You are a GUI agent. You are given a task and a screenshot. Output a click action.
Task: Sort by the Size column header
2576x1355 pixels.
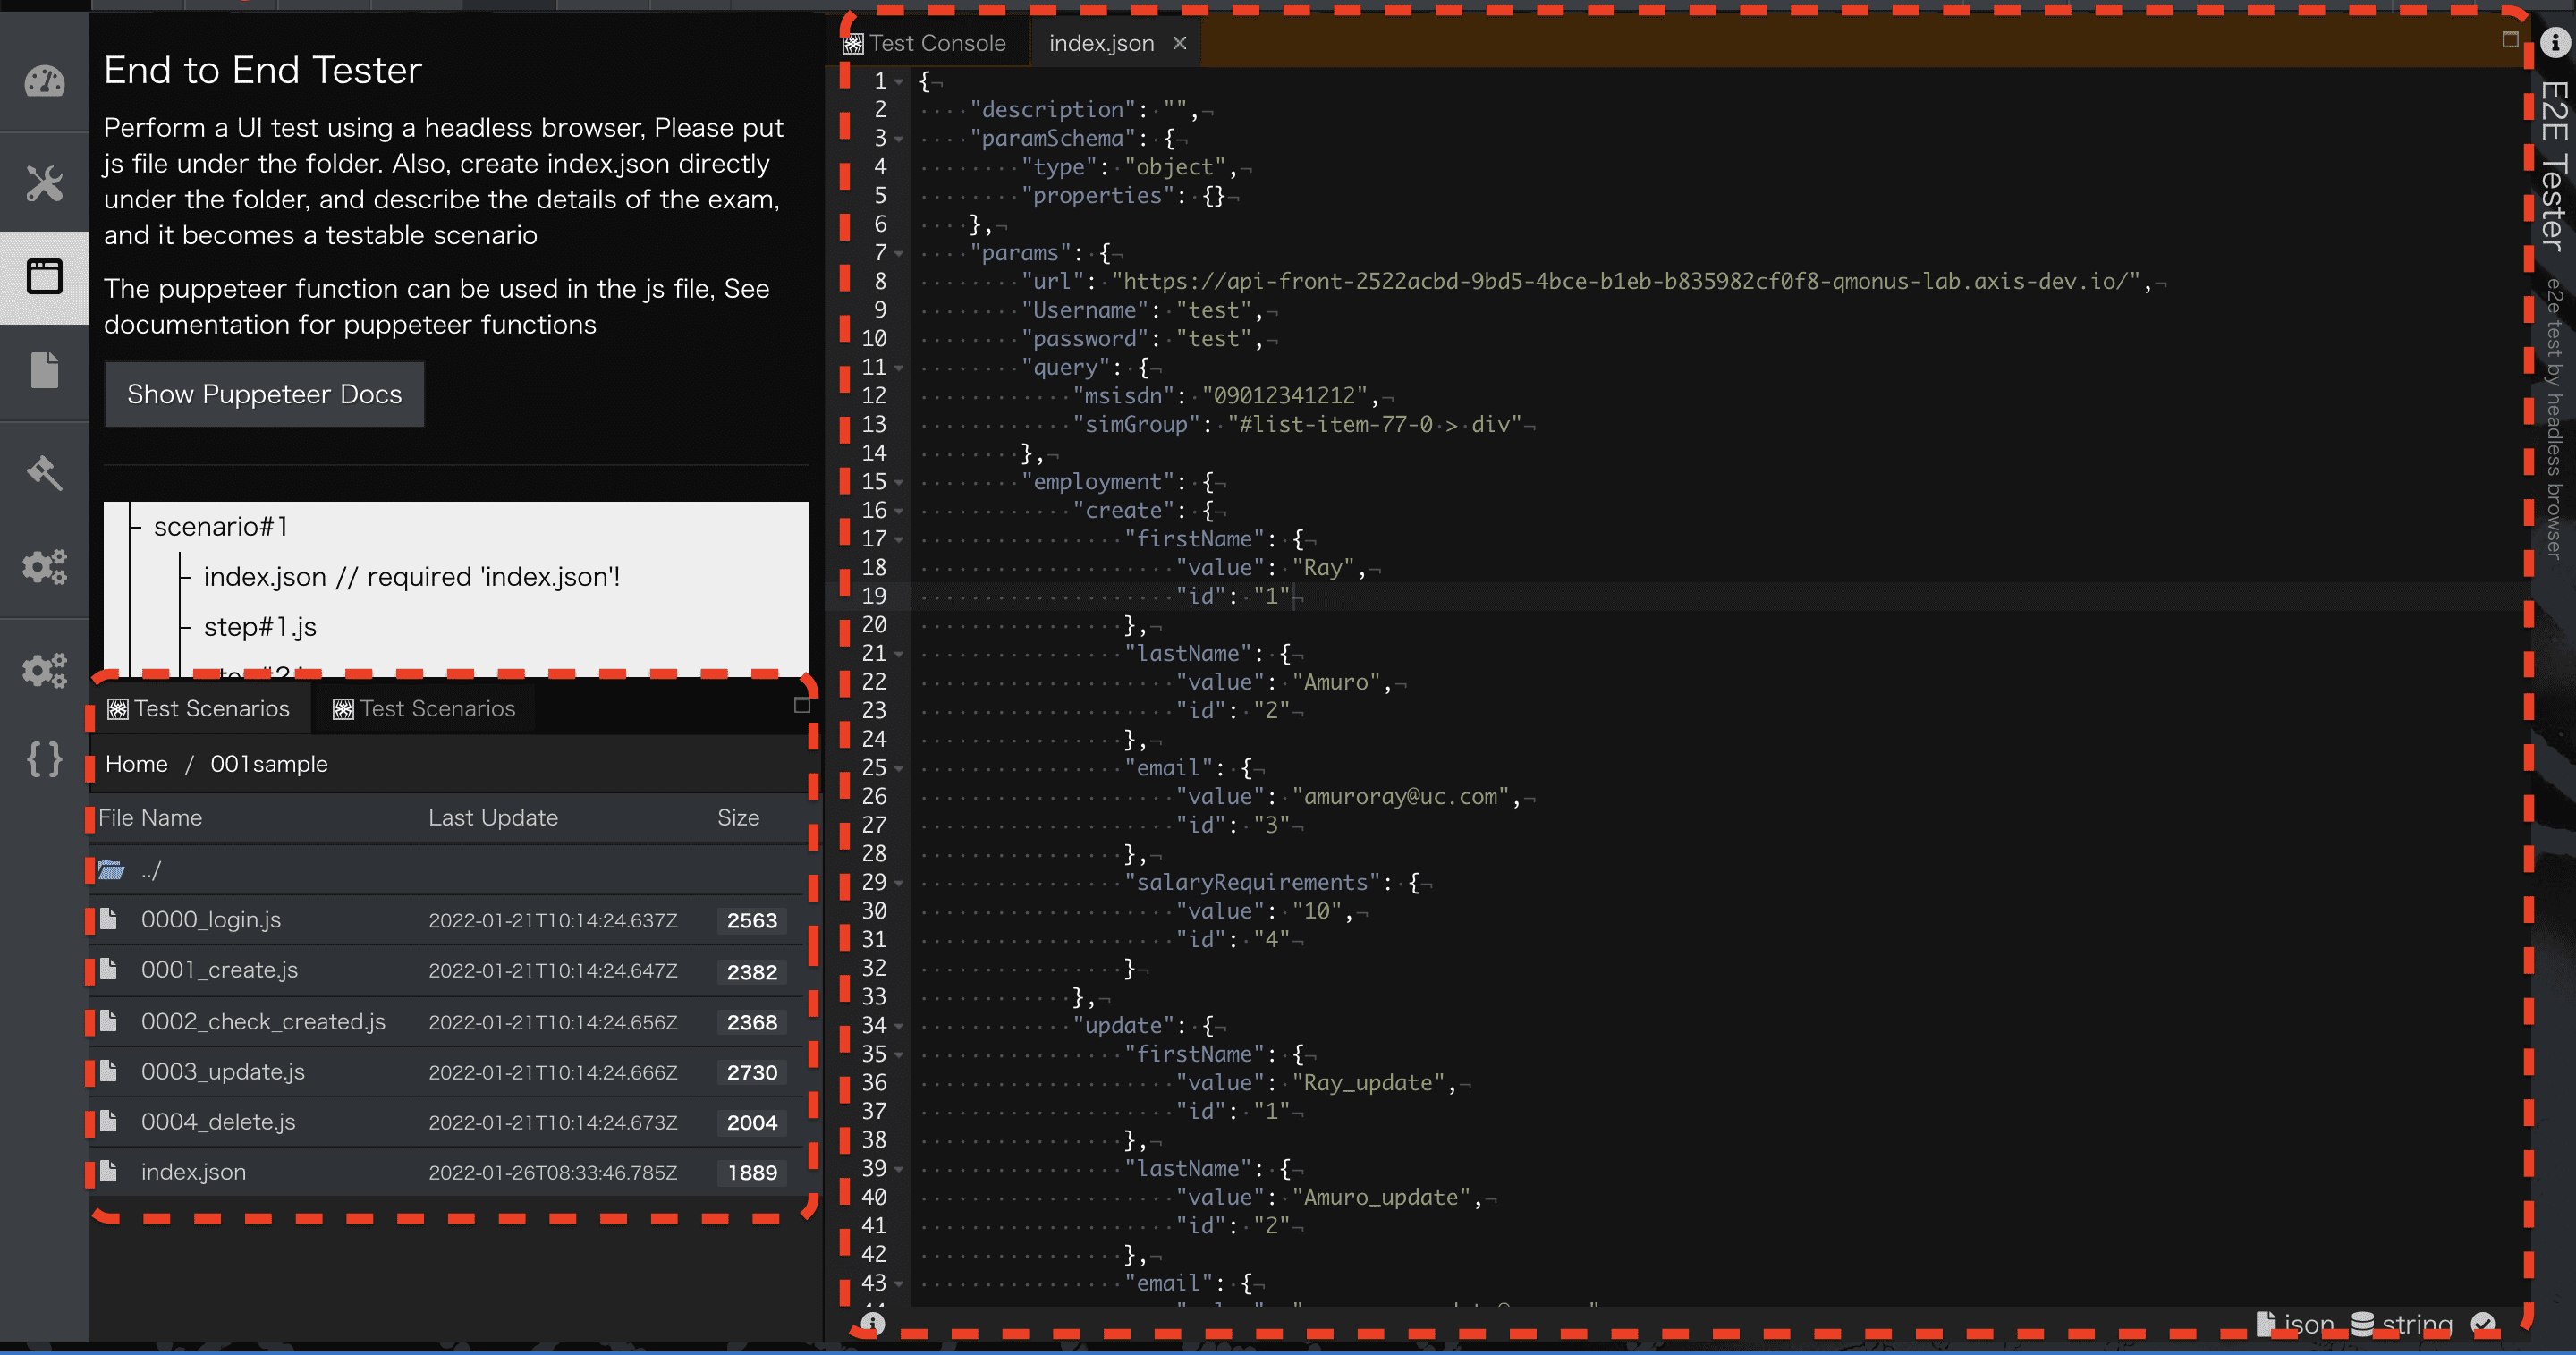(x=738, y=817)
